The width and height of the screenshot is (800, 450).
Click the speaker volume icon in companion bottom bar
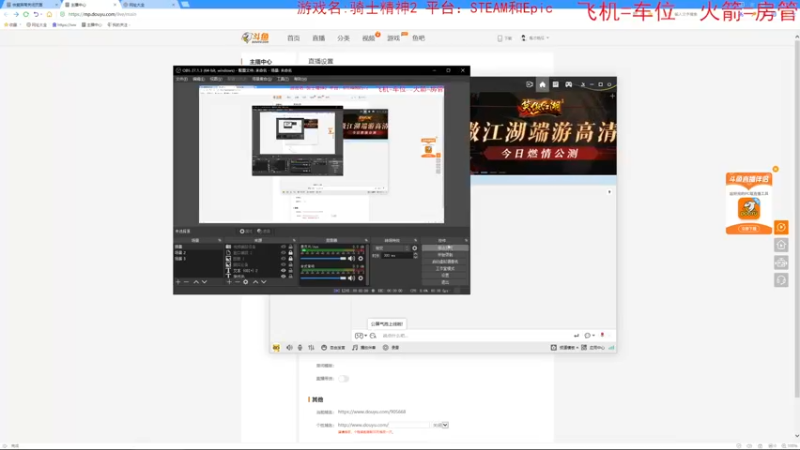point(289,347)
